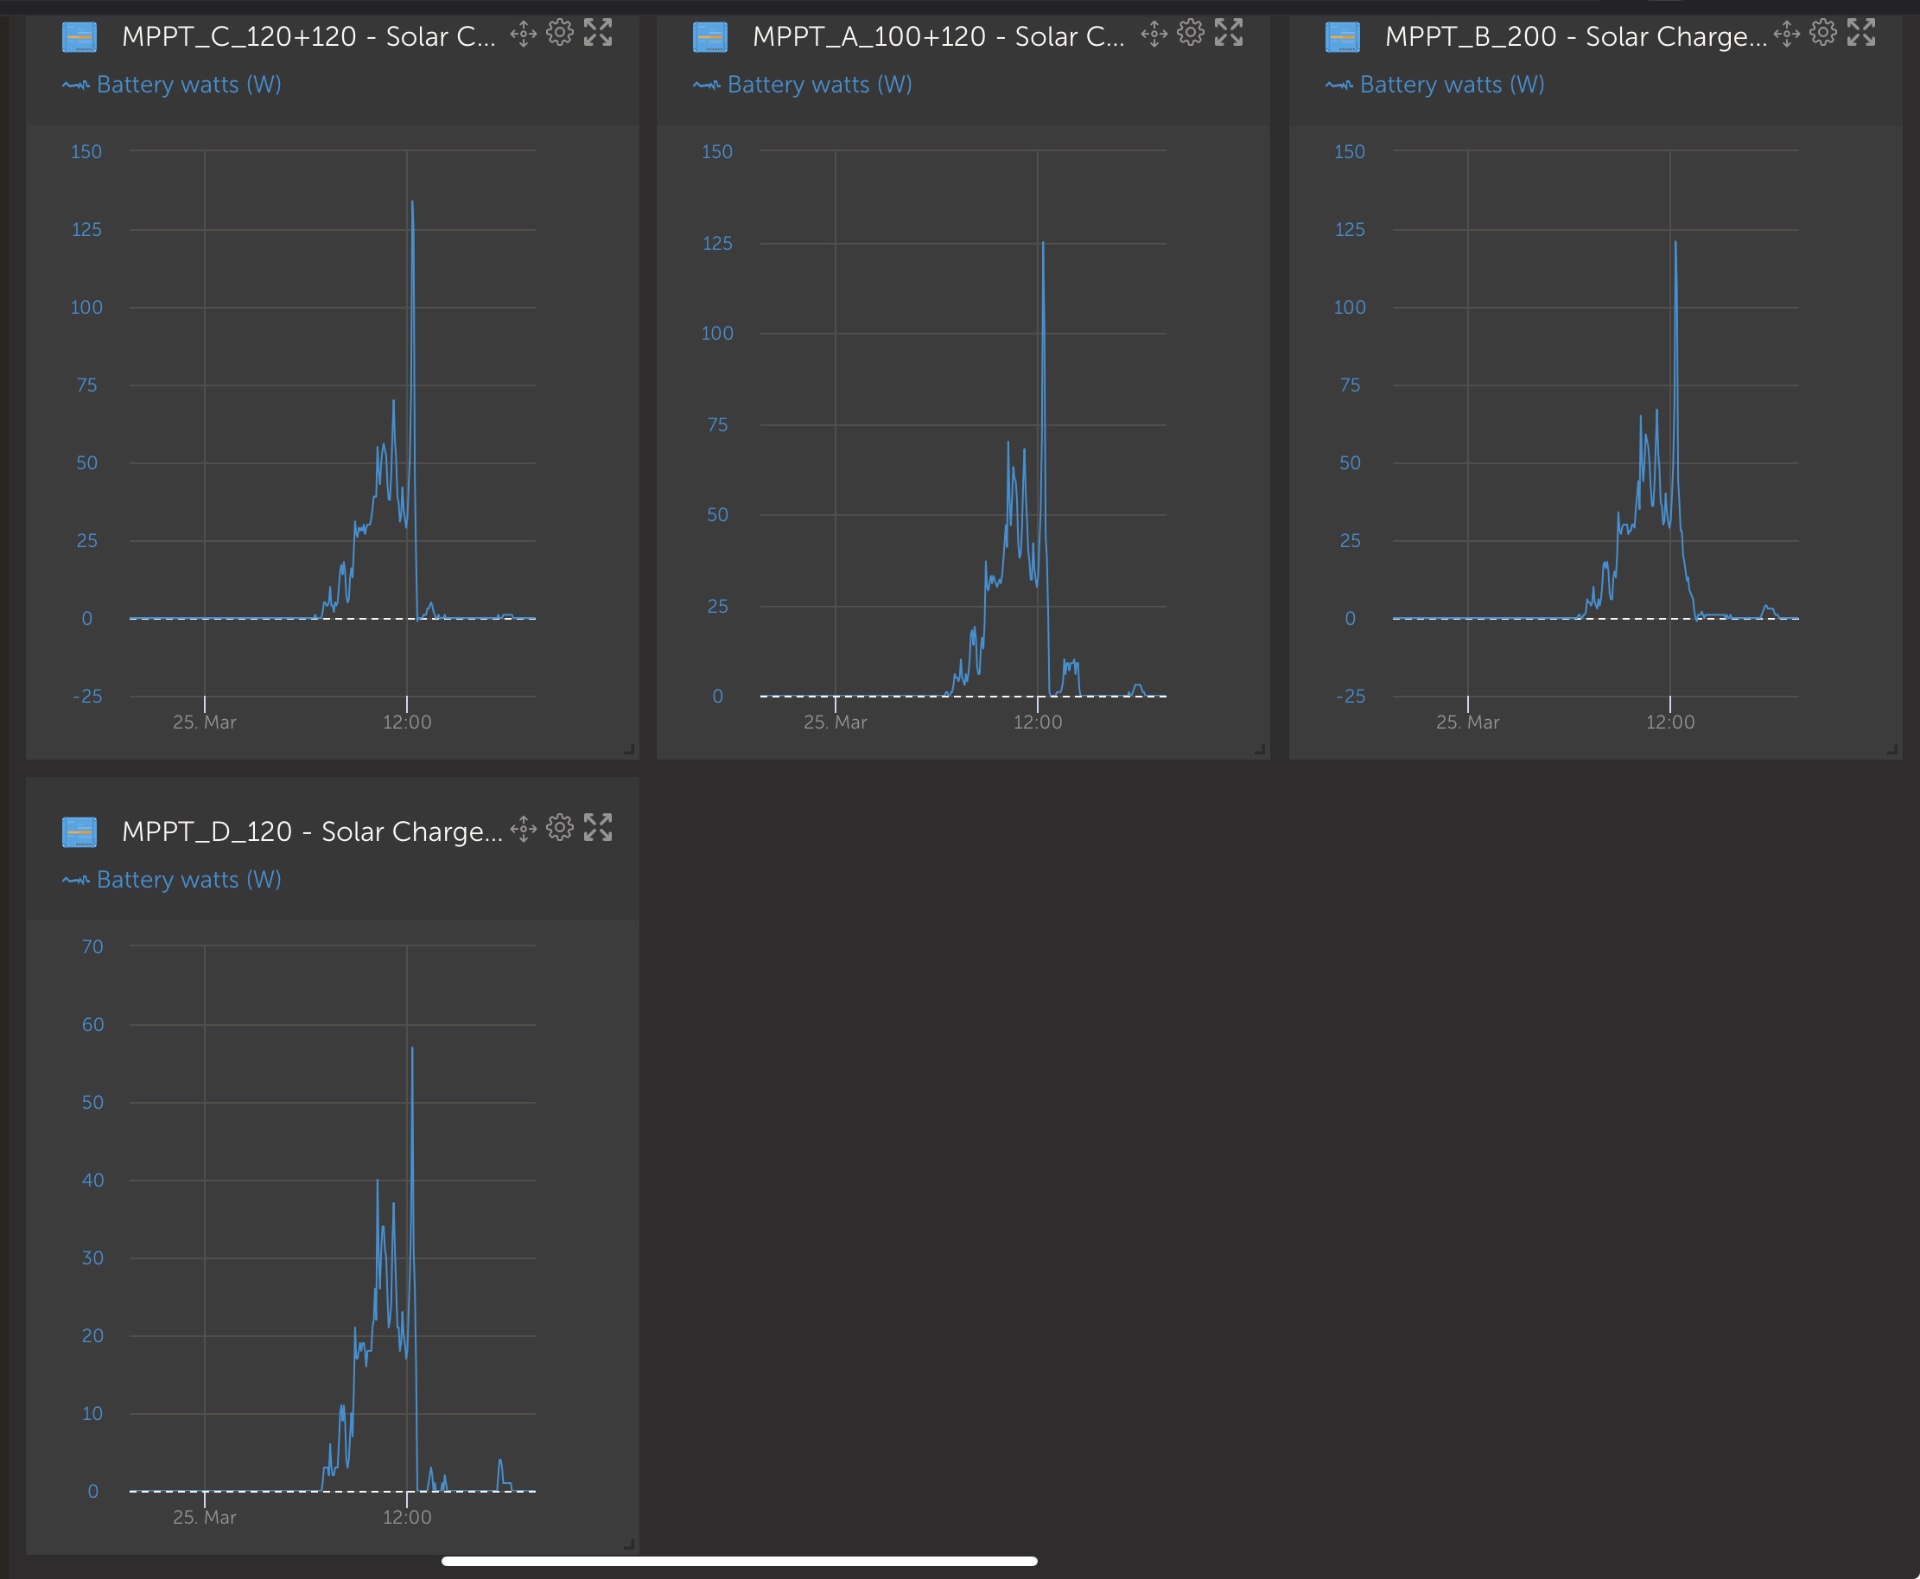Toggle Battery watts series in MPPT_C_120+120 legend
This screenshot has height=1579, width=1920.
pos(172,85)
